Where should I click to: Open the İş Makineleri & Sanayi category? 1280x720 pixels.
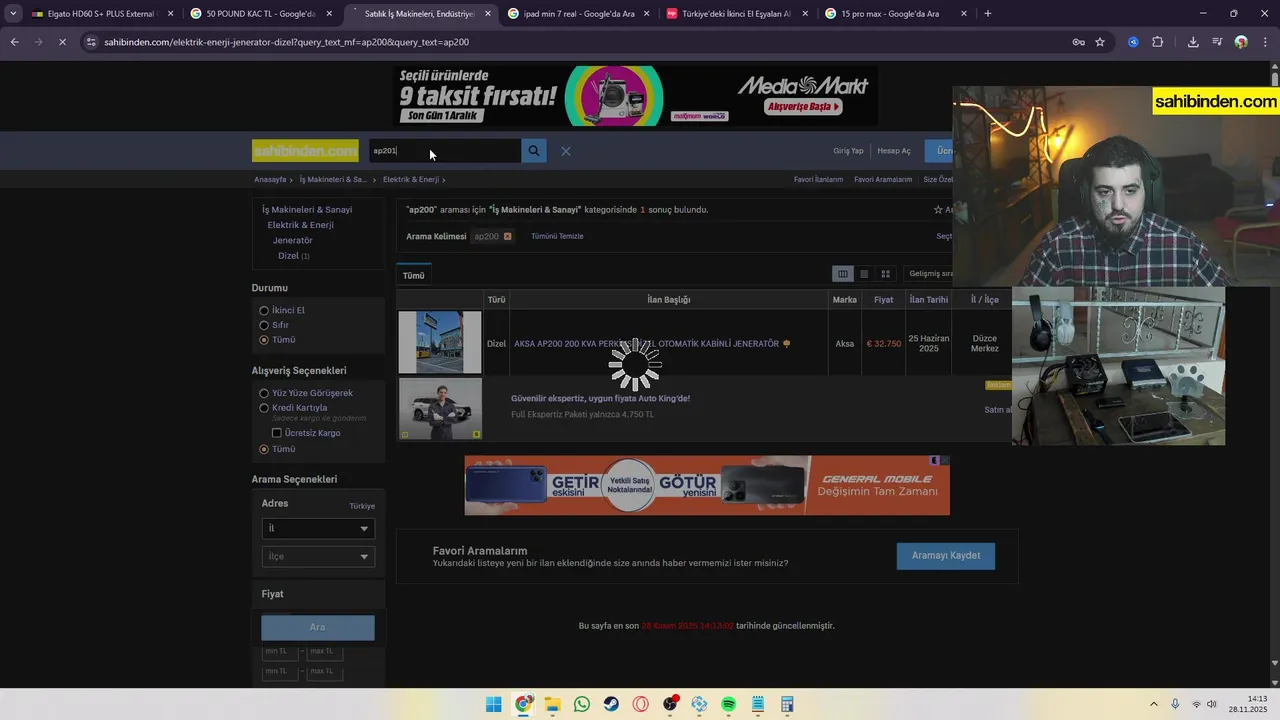[x=307, y=210]
